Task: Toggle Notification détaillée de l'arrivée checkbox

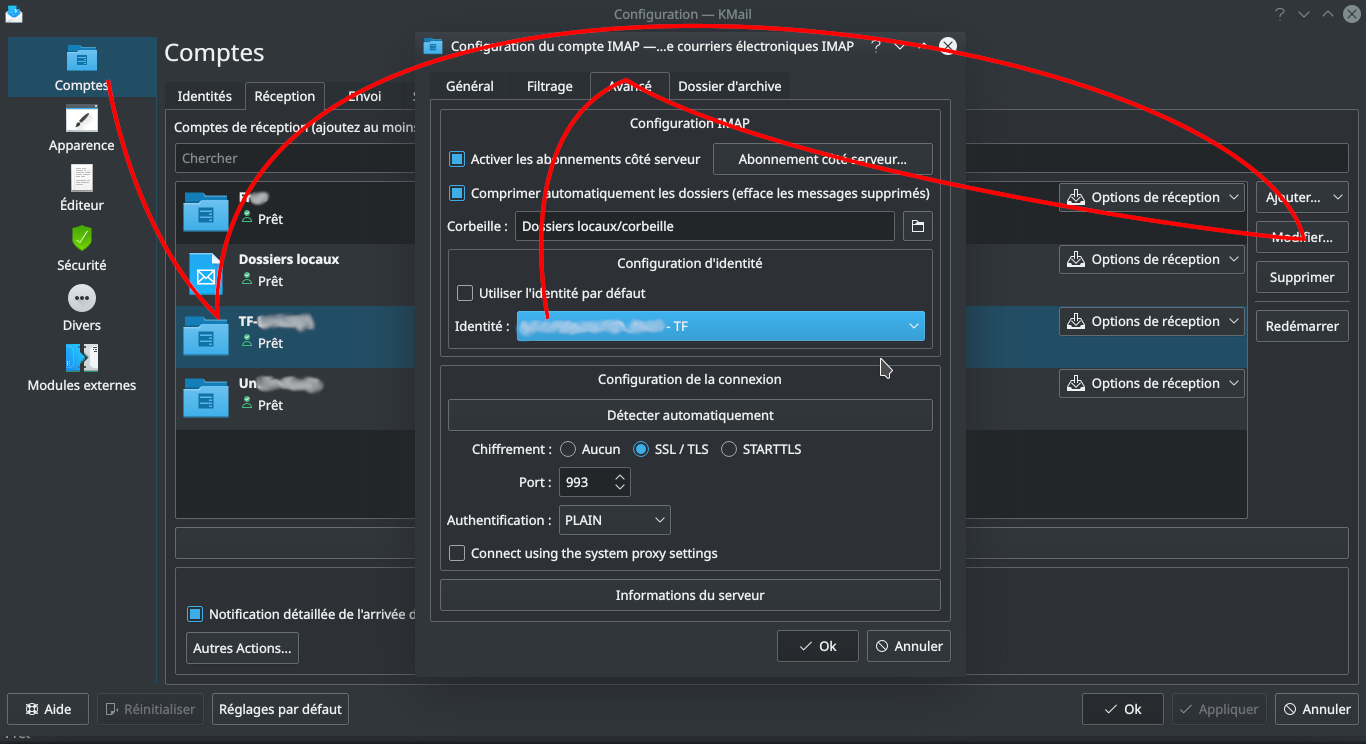Action: 195,614
